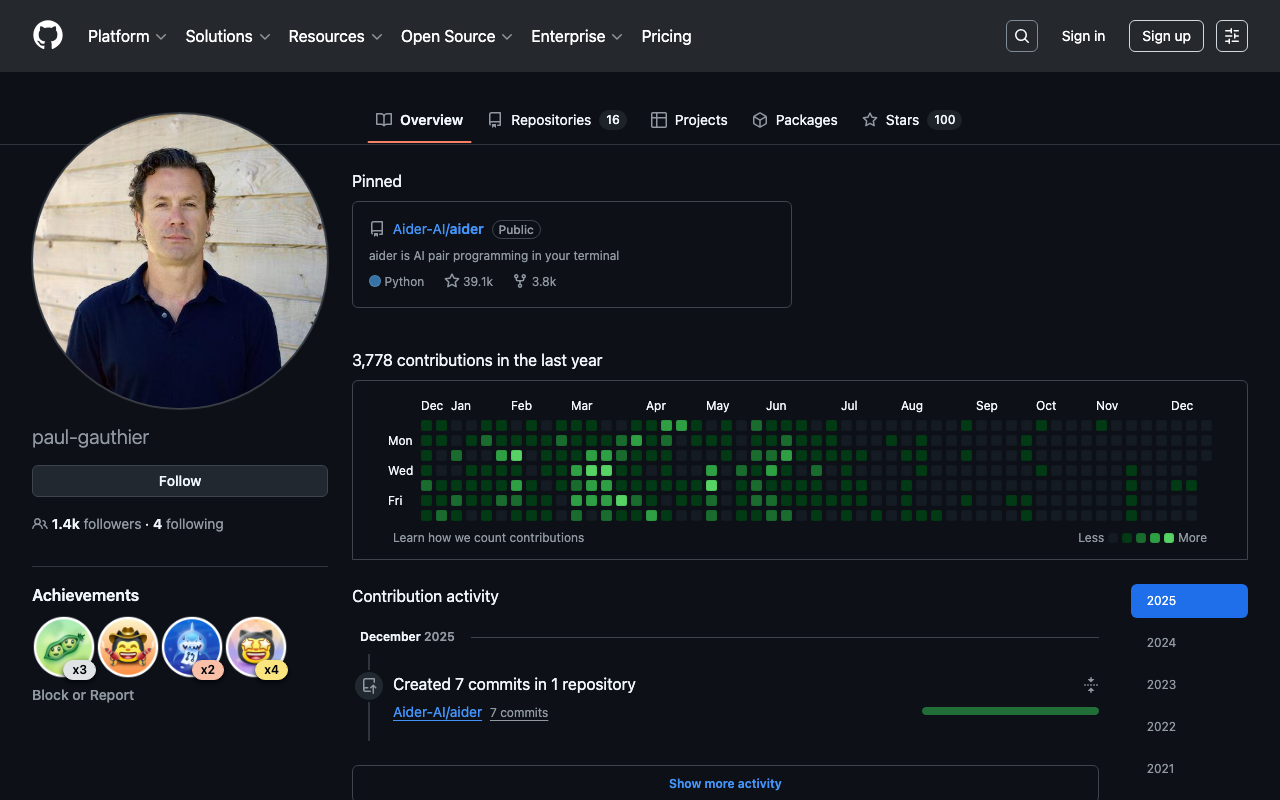This screenshot has height=800, width=1280.
Task: Click the star count on aider repo
Action: pos(469,282)
